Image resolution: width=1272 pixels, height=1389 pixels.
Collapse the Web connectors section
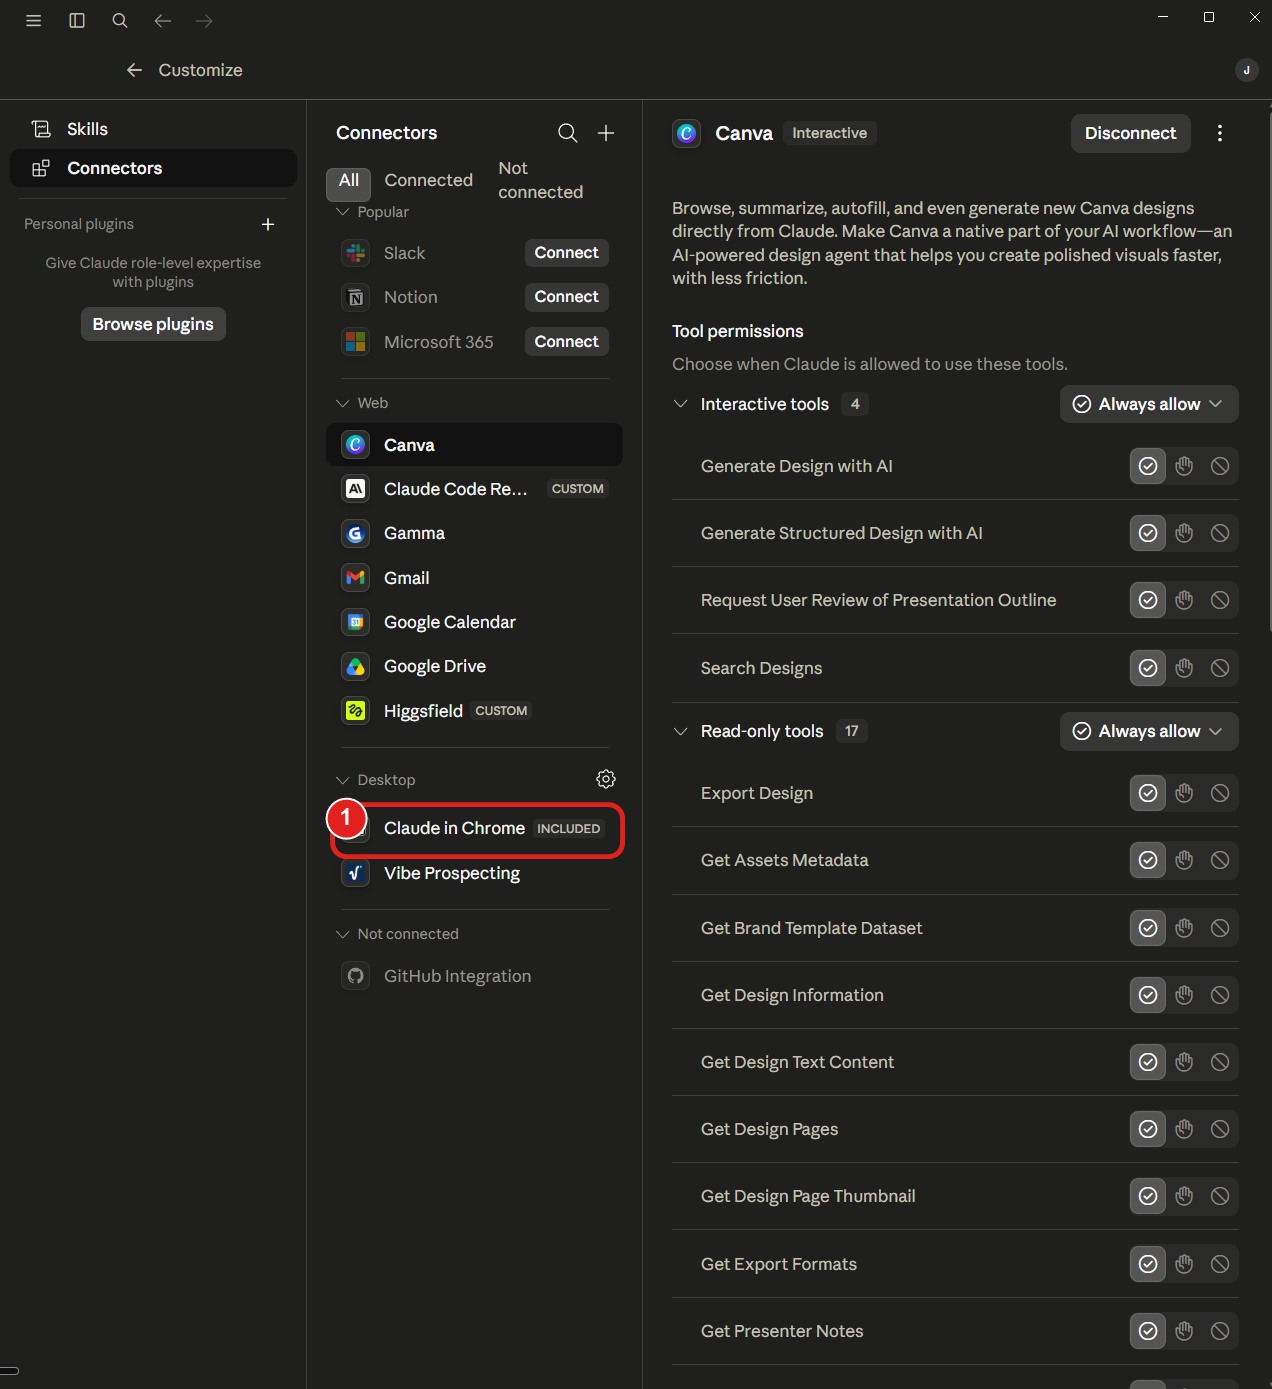(x=343, y=403)
